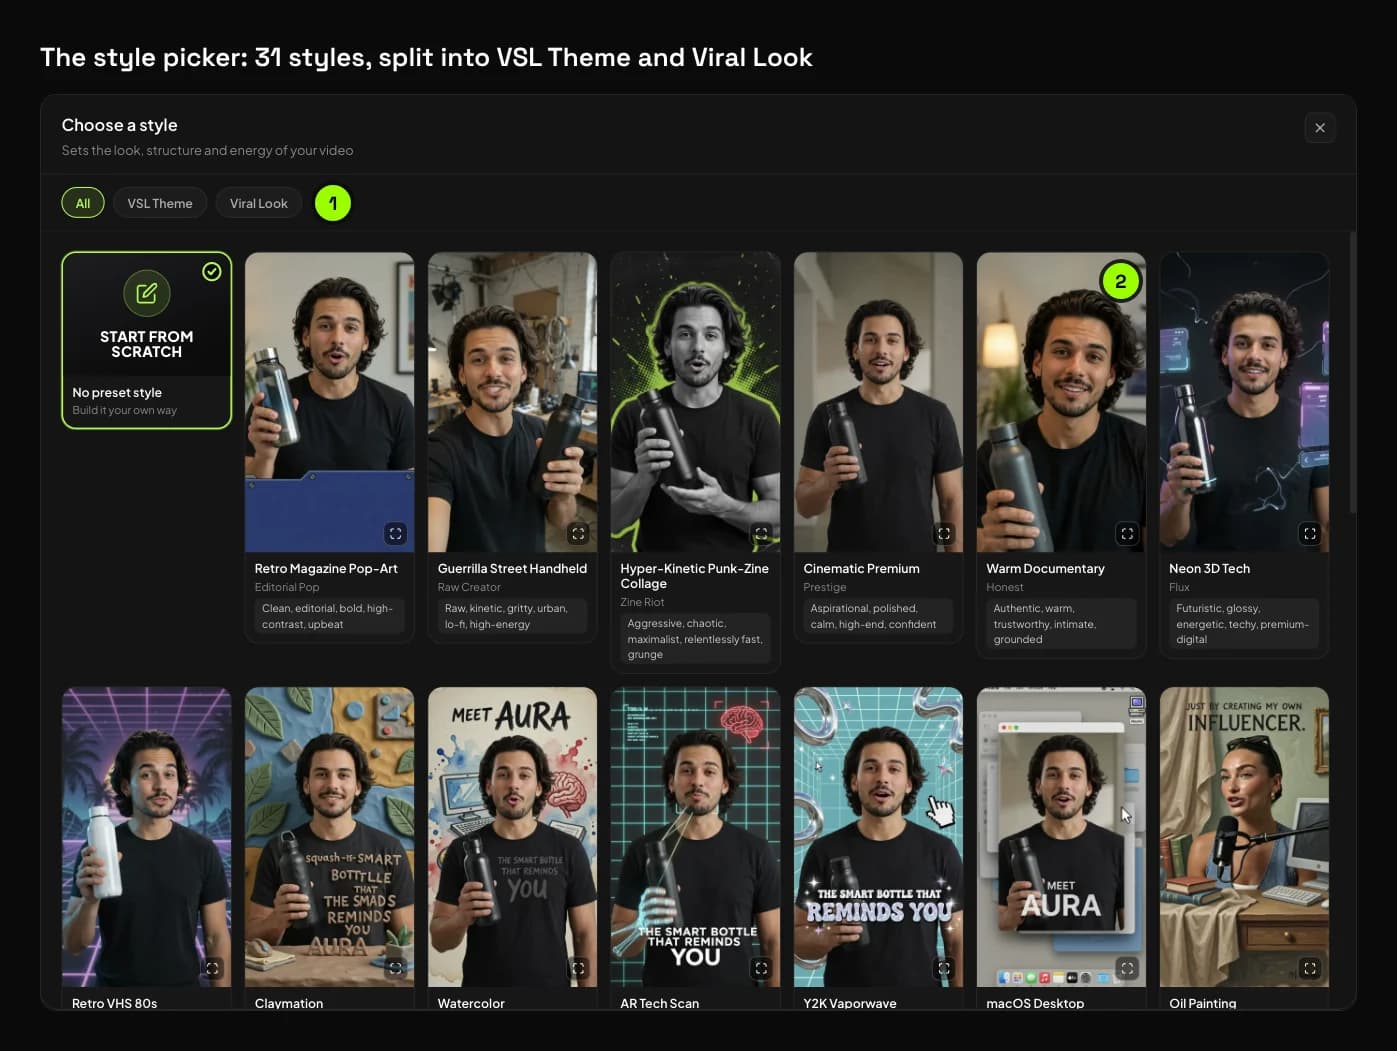Expand preview of Hyper-Kinetic Punk-Zine Collage
This screenshot has height=1051, width=1397.
tap(761, 533)
